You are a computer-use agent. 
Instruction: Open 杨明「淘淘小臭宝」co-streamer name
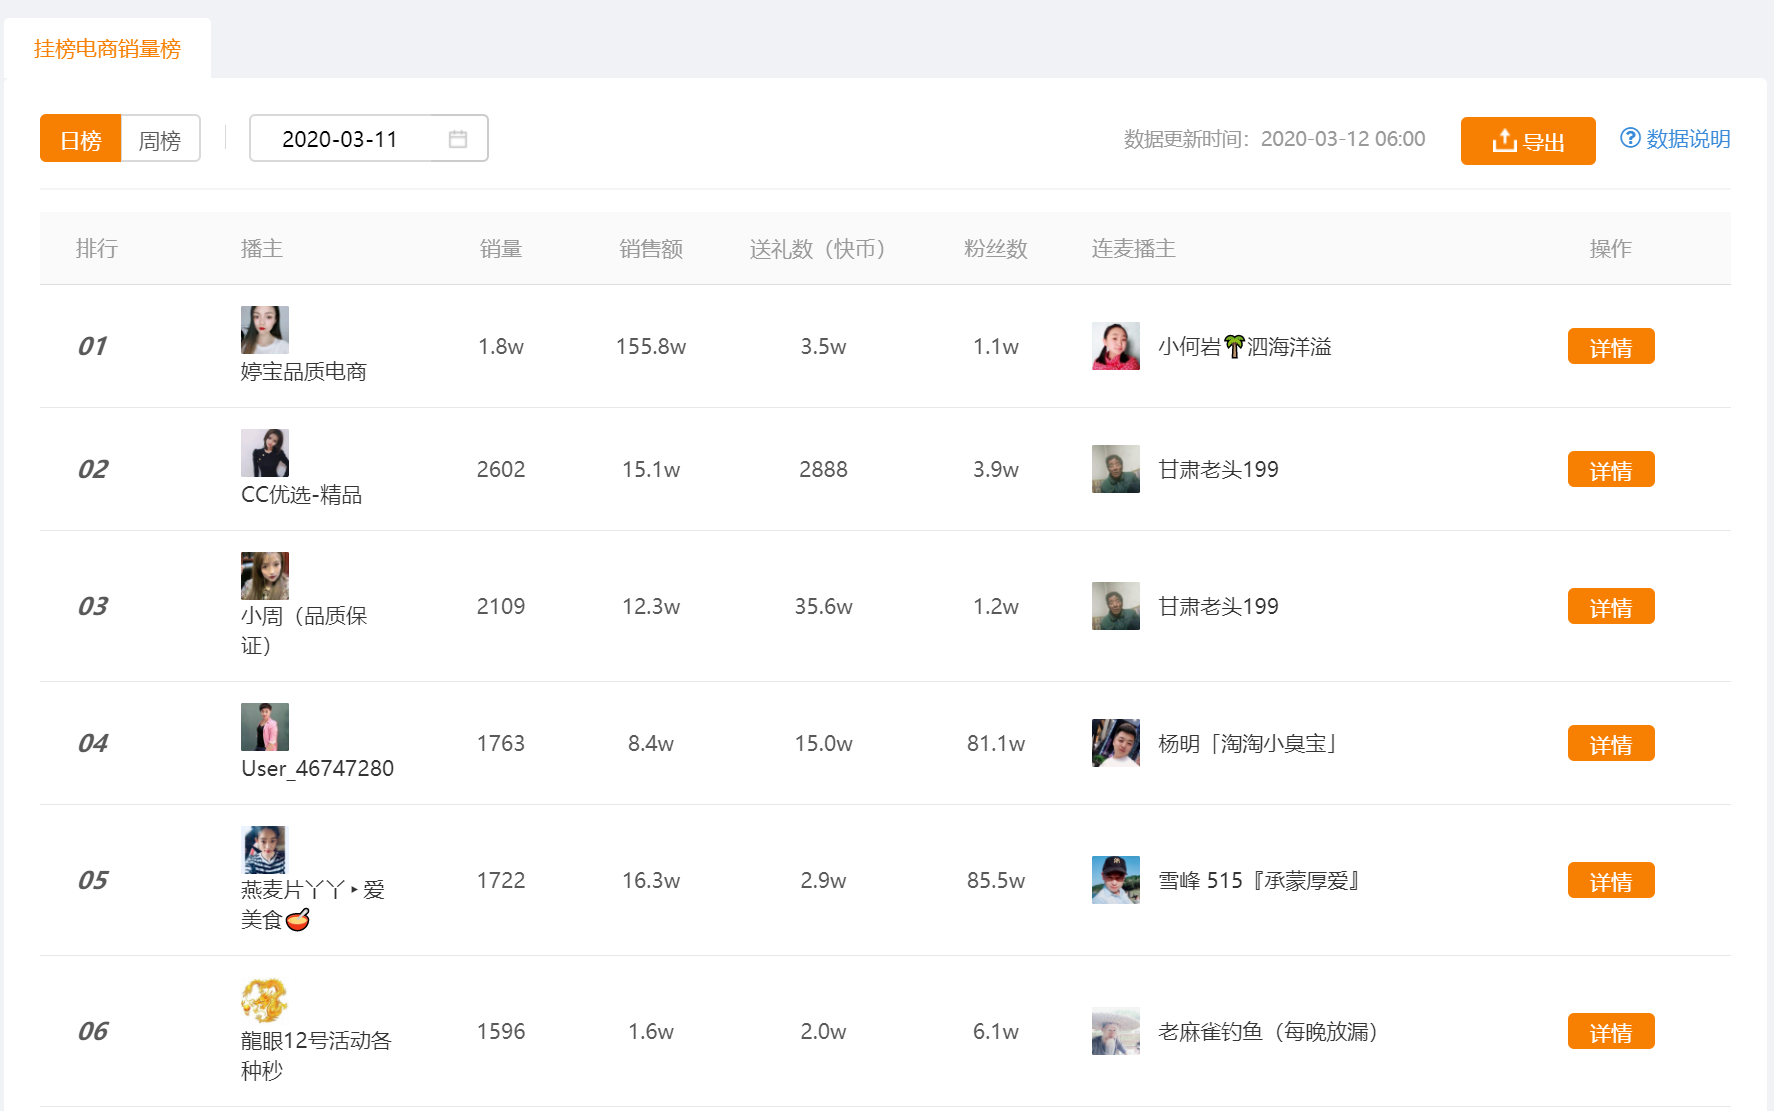[x=1247, y=744]
